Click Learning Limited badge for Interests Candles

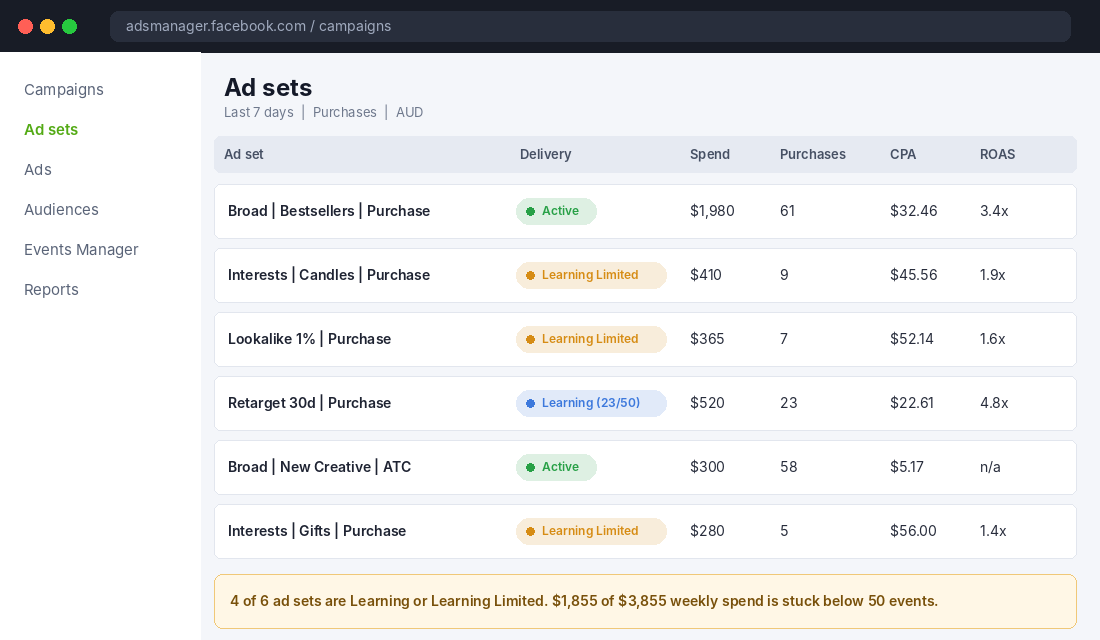pos(591,275)
